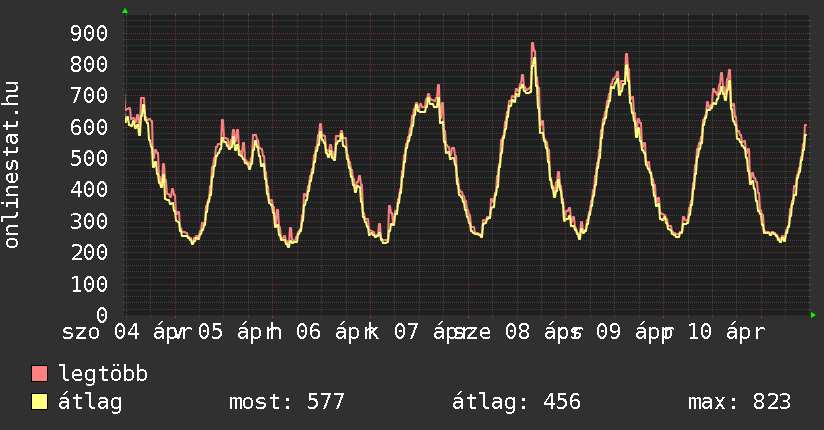Click the 'max: 823' statistic

point(739,402)
